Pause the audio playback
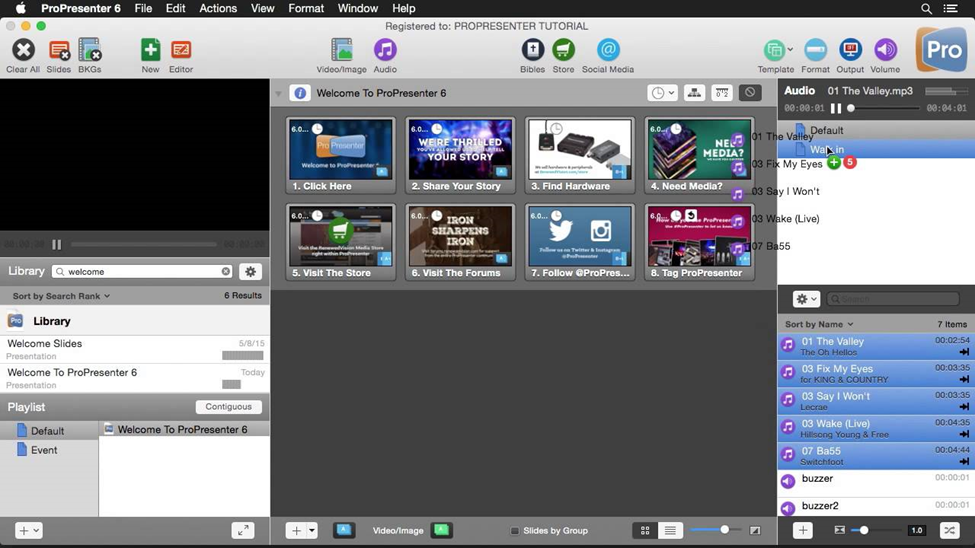 tap(836, 108)
